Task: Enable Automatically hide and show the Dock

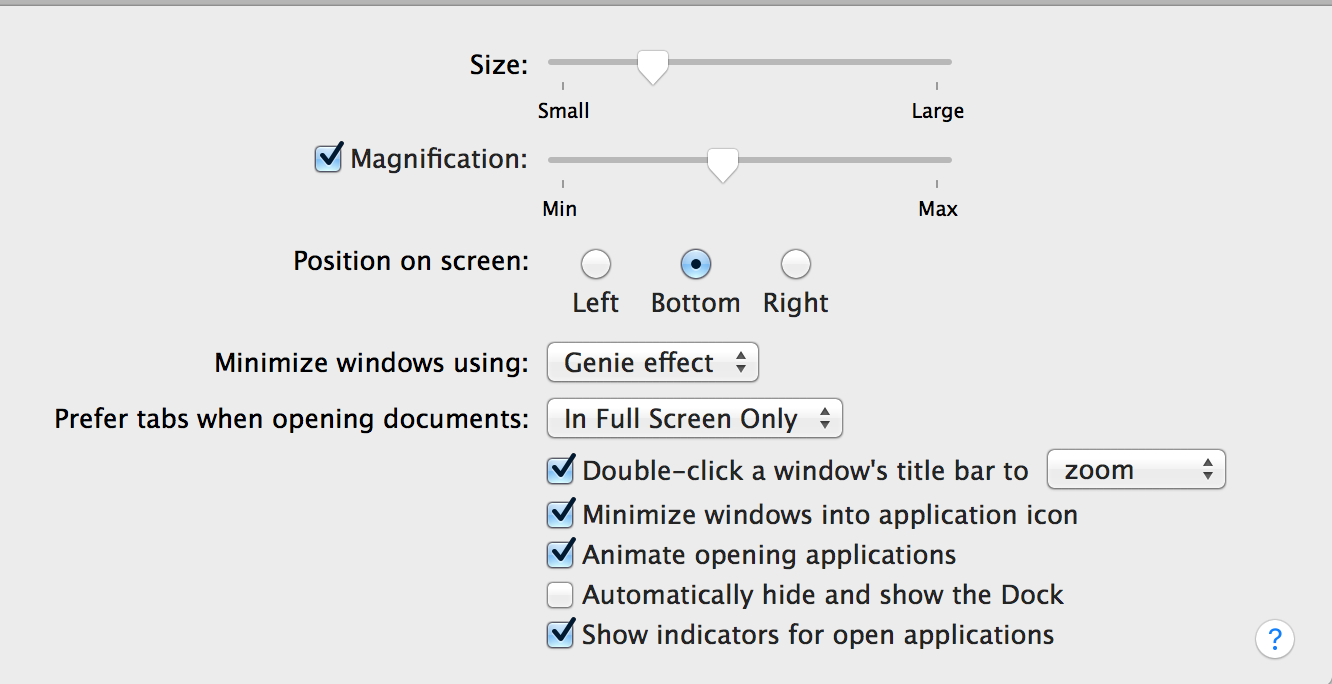Action: [560, 596]
